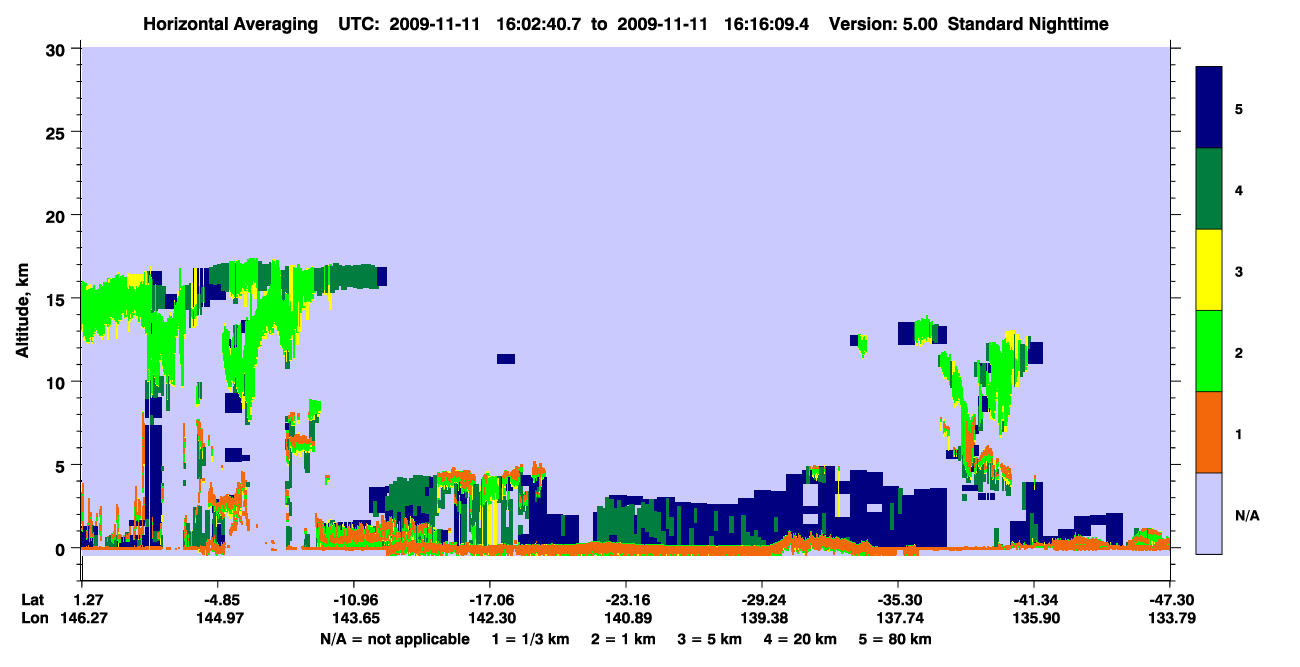Click latitude value -29.24
The width and height of the screenshot is (1300, 667).
coord(762,599)
